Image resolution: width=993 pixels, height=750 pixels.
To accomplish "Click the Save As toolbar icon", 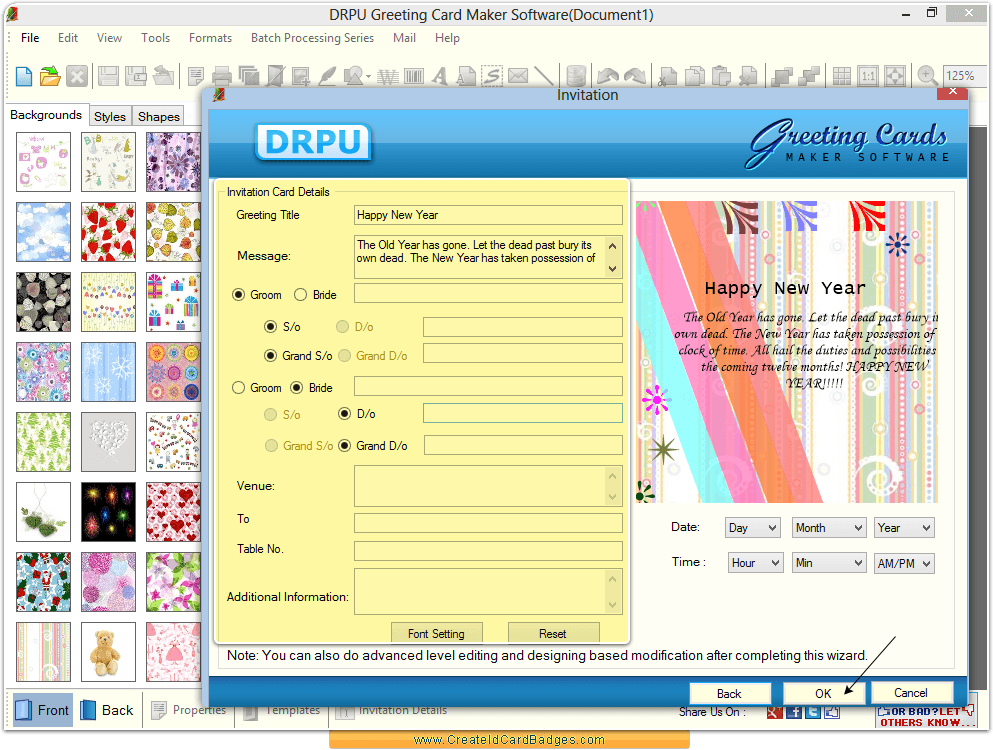I will [136, 76].
